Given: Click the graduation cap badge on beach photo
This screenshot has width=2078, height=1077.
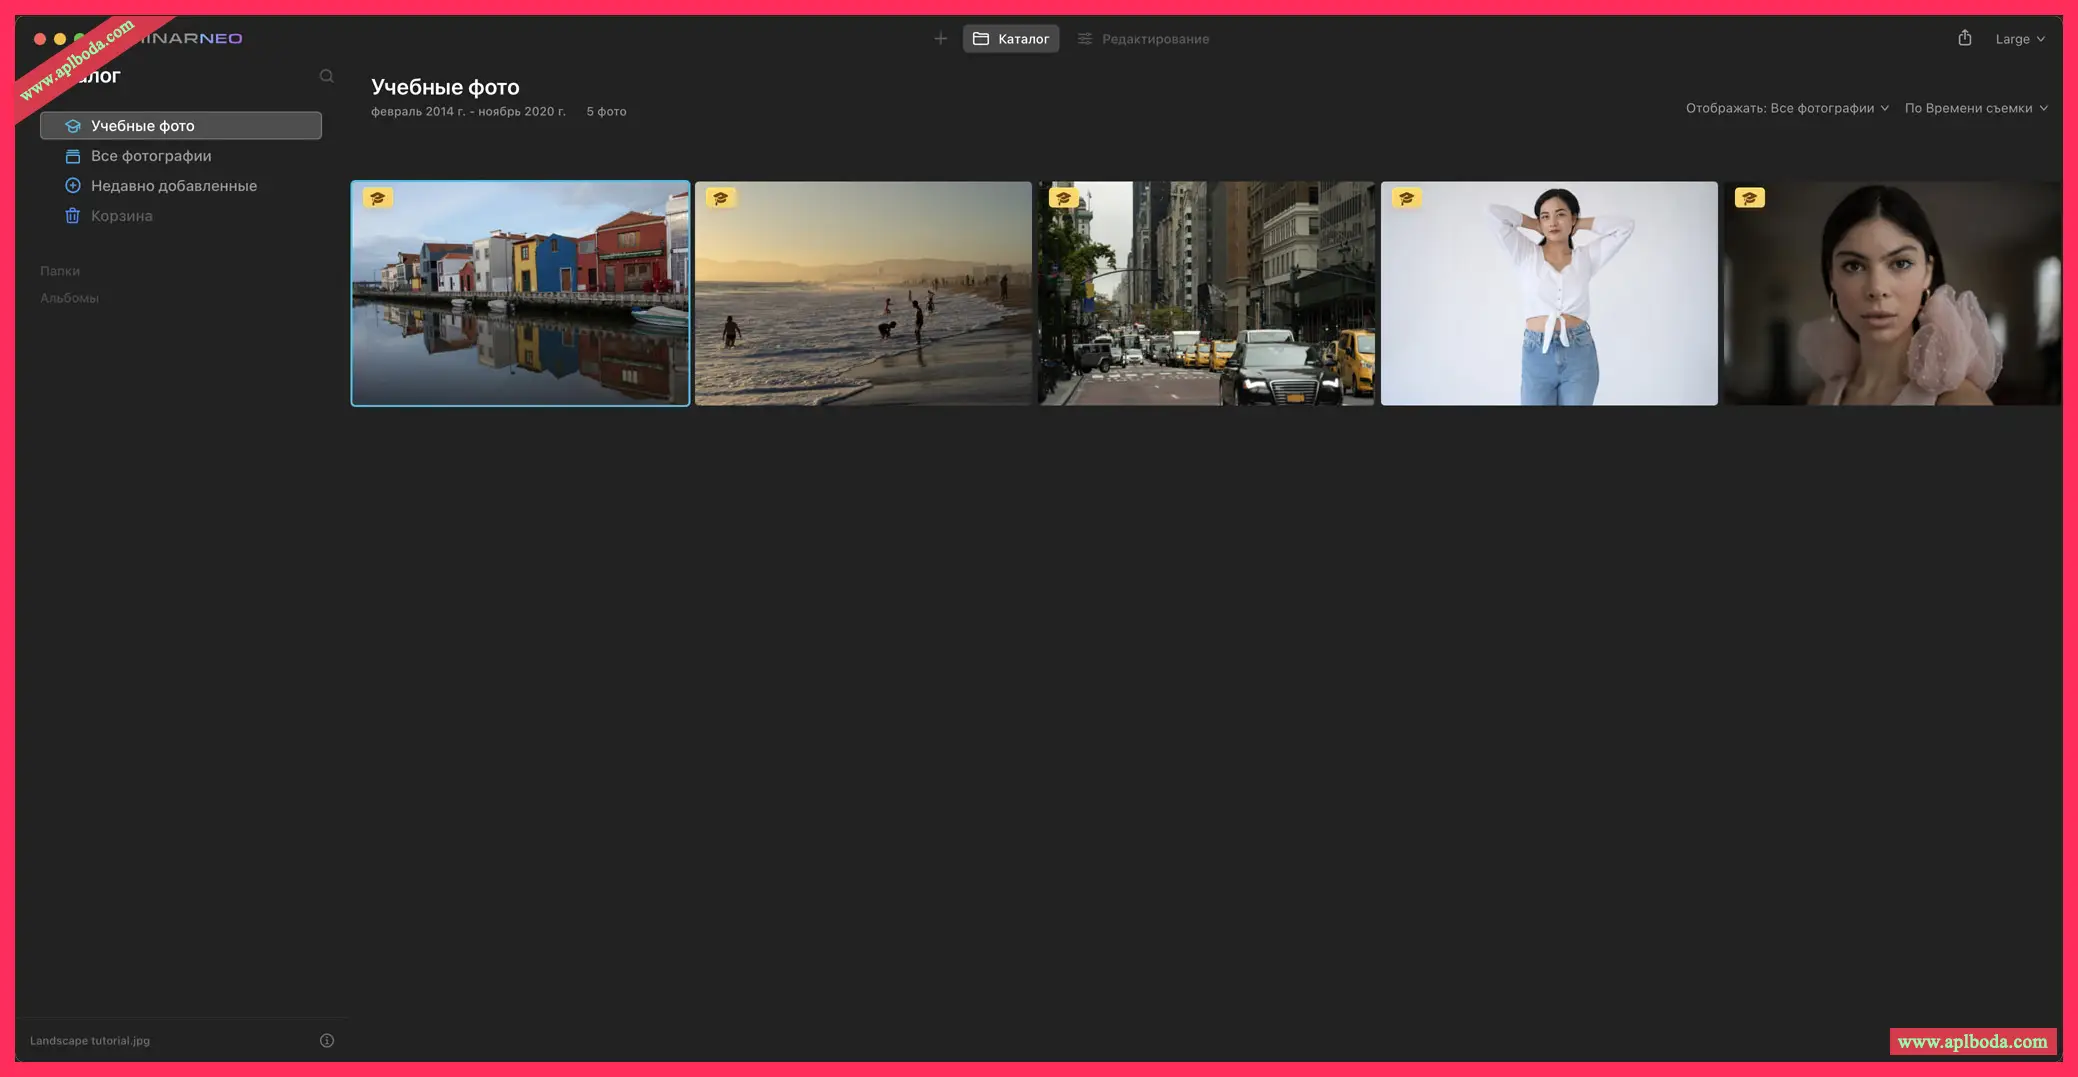Looking at the screenshot, I should (x=722, y=198).
